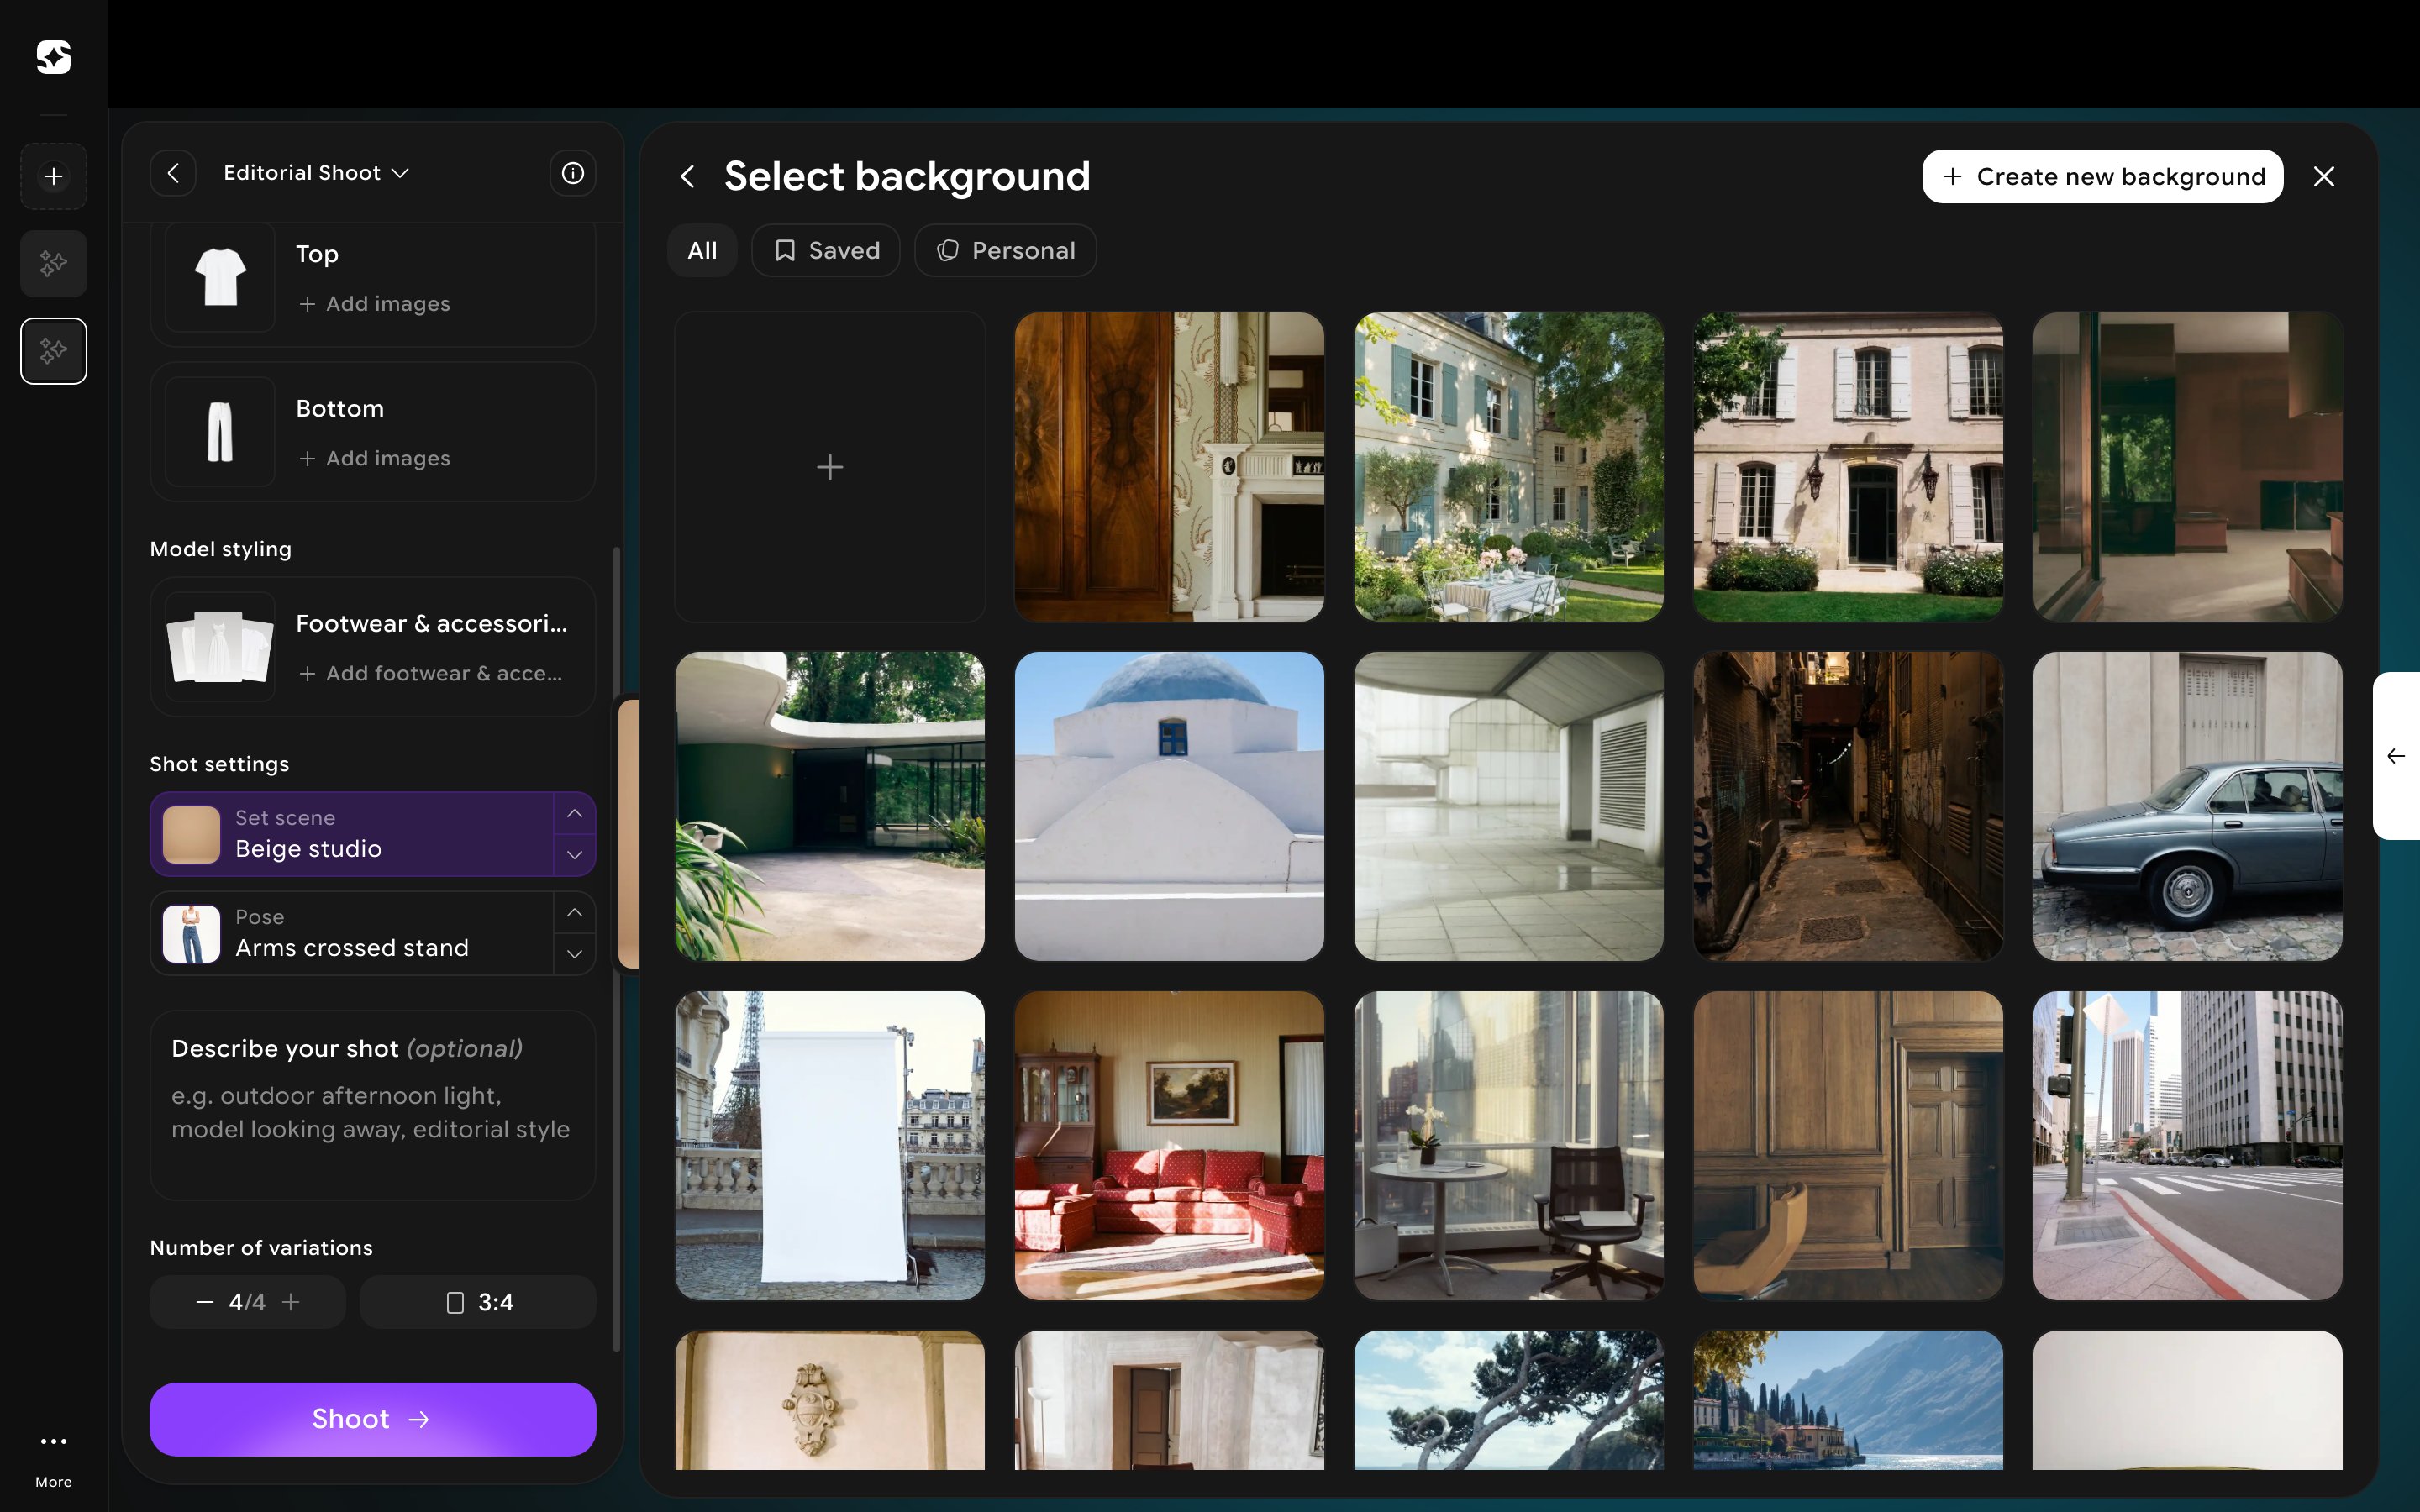Select the vintage blue car background
2420x1512 pixels.
point(2188,806)
